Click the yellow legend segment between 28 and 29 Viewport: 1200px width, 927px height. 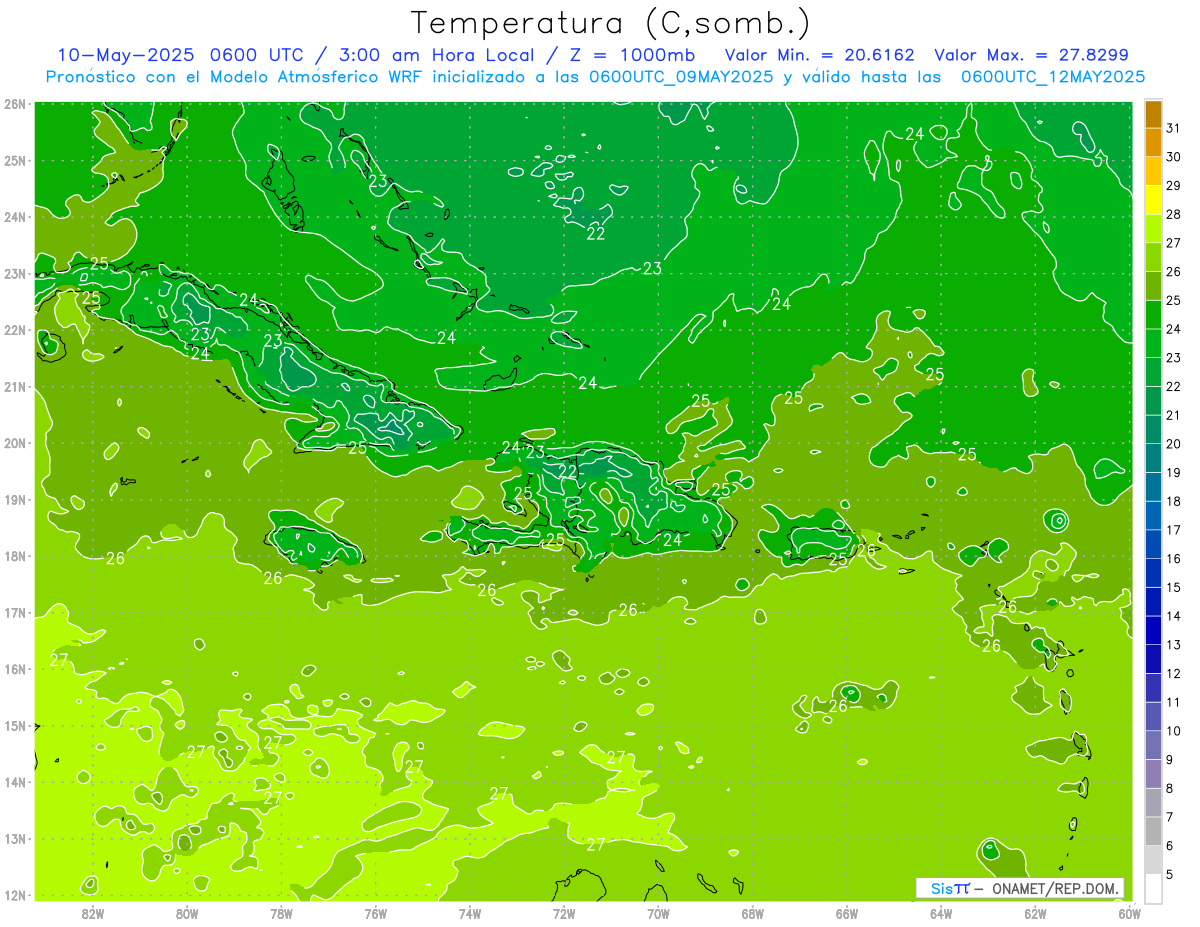(x=1153, y=200)
